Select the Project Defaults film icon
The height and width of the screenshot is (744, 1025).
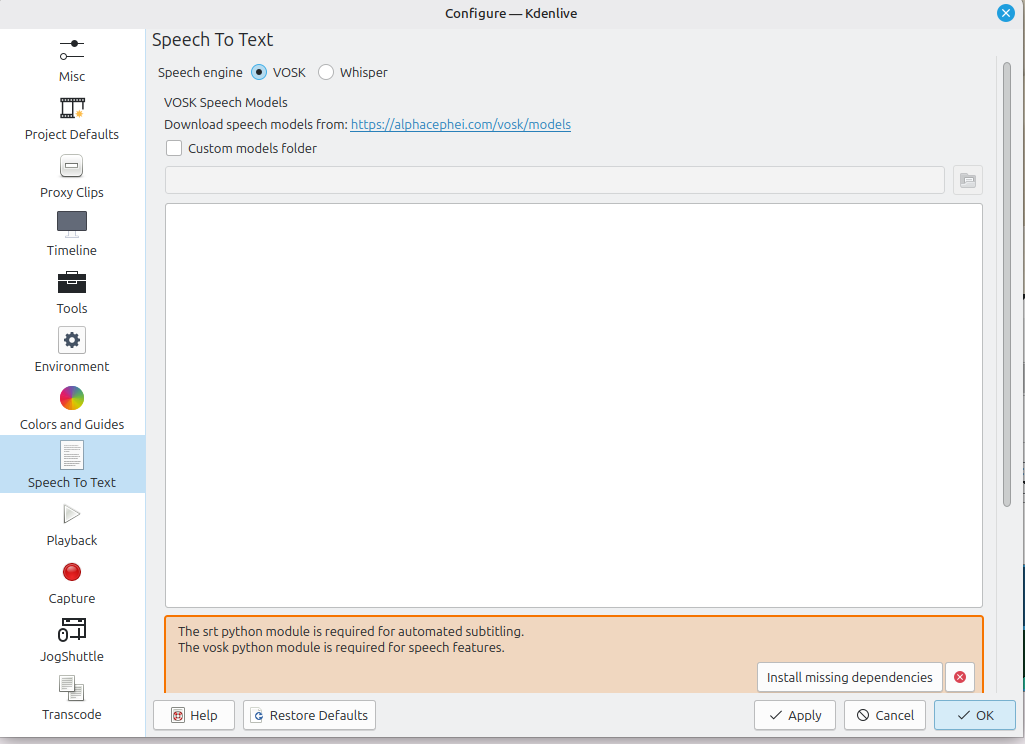click(x=72, y=108)
